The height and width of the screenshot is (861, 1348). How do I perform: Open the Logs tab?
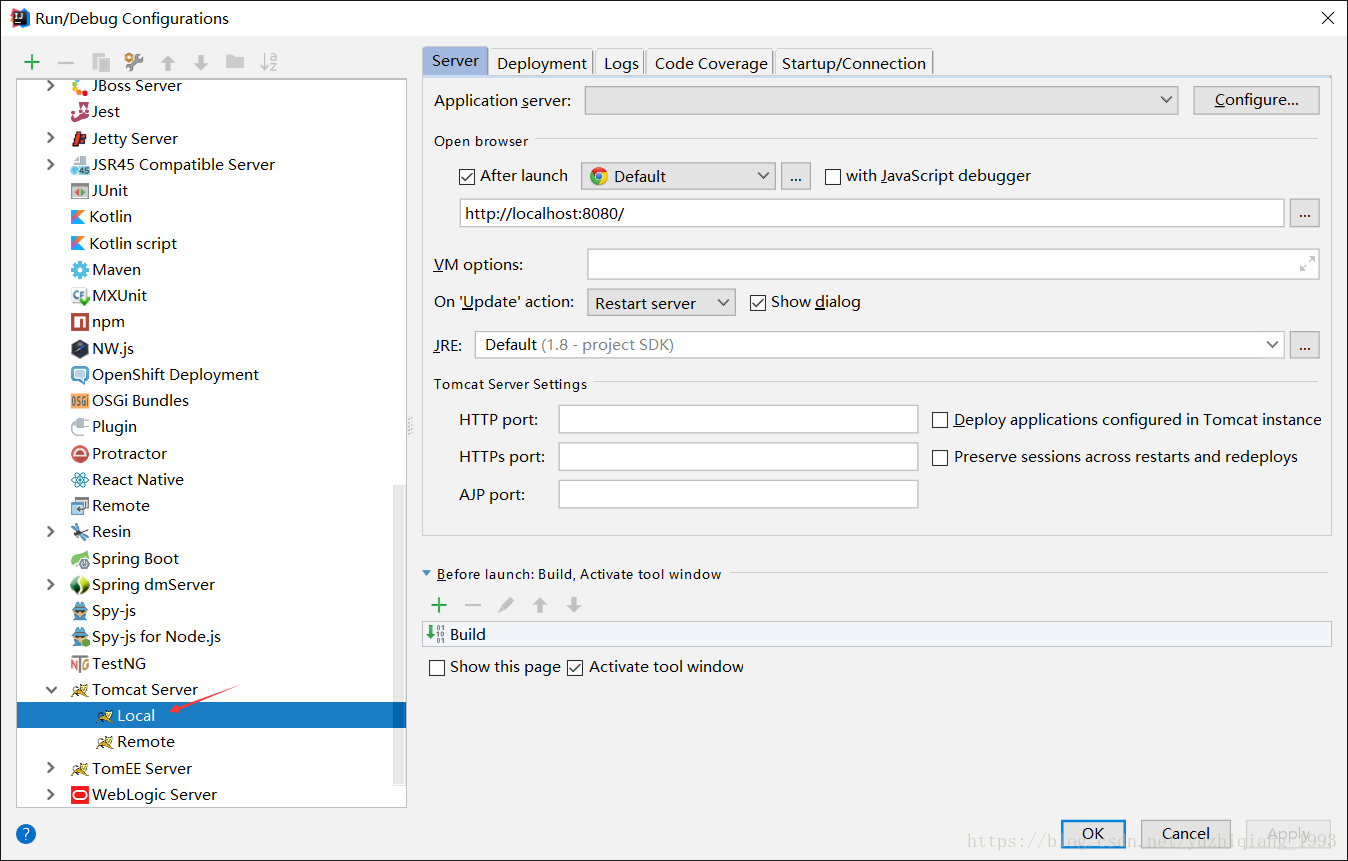[x=621, y=63]
